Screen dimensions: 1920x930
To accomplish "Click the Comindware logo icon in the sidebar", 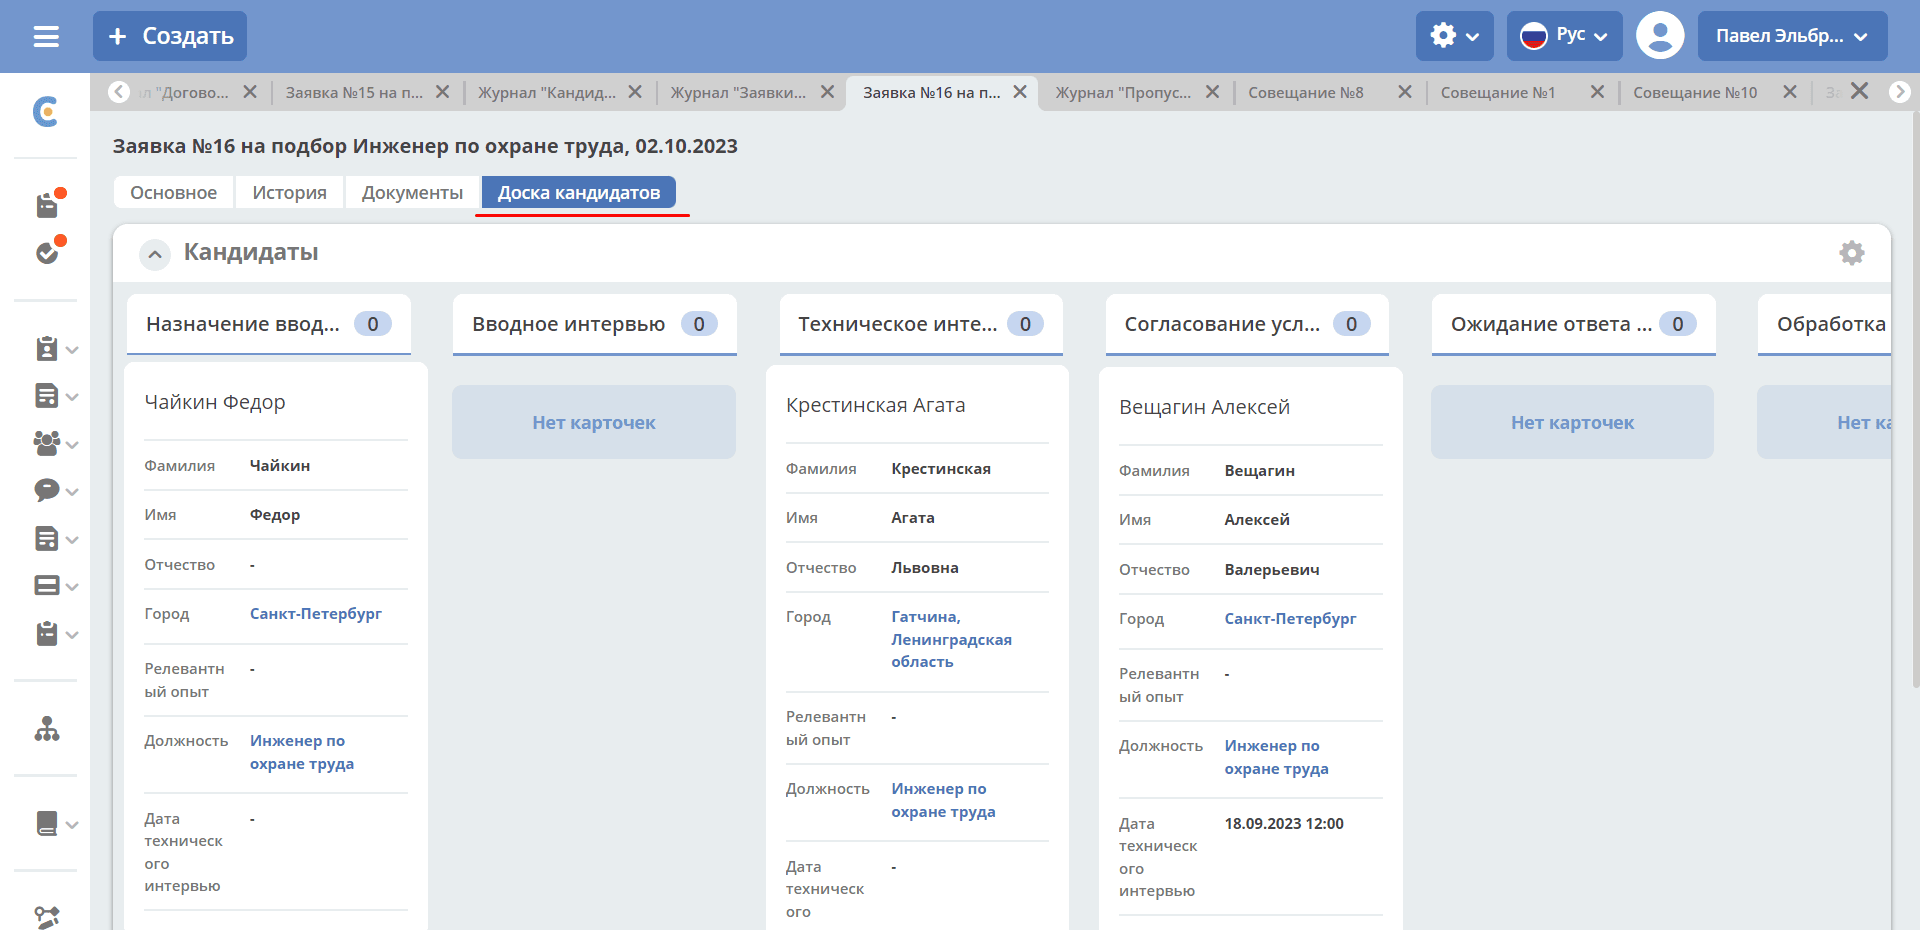I will click(x=46, y=111).
